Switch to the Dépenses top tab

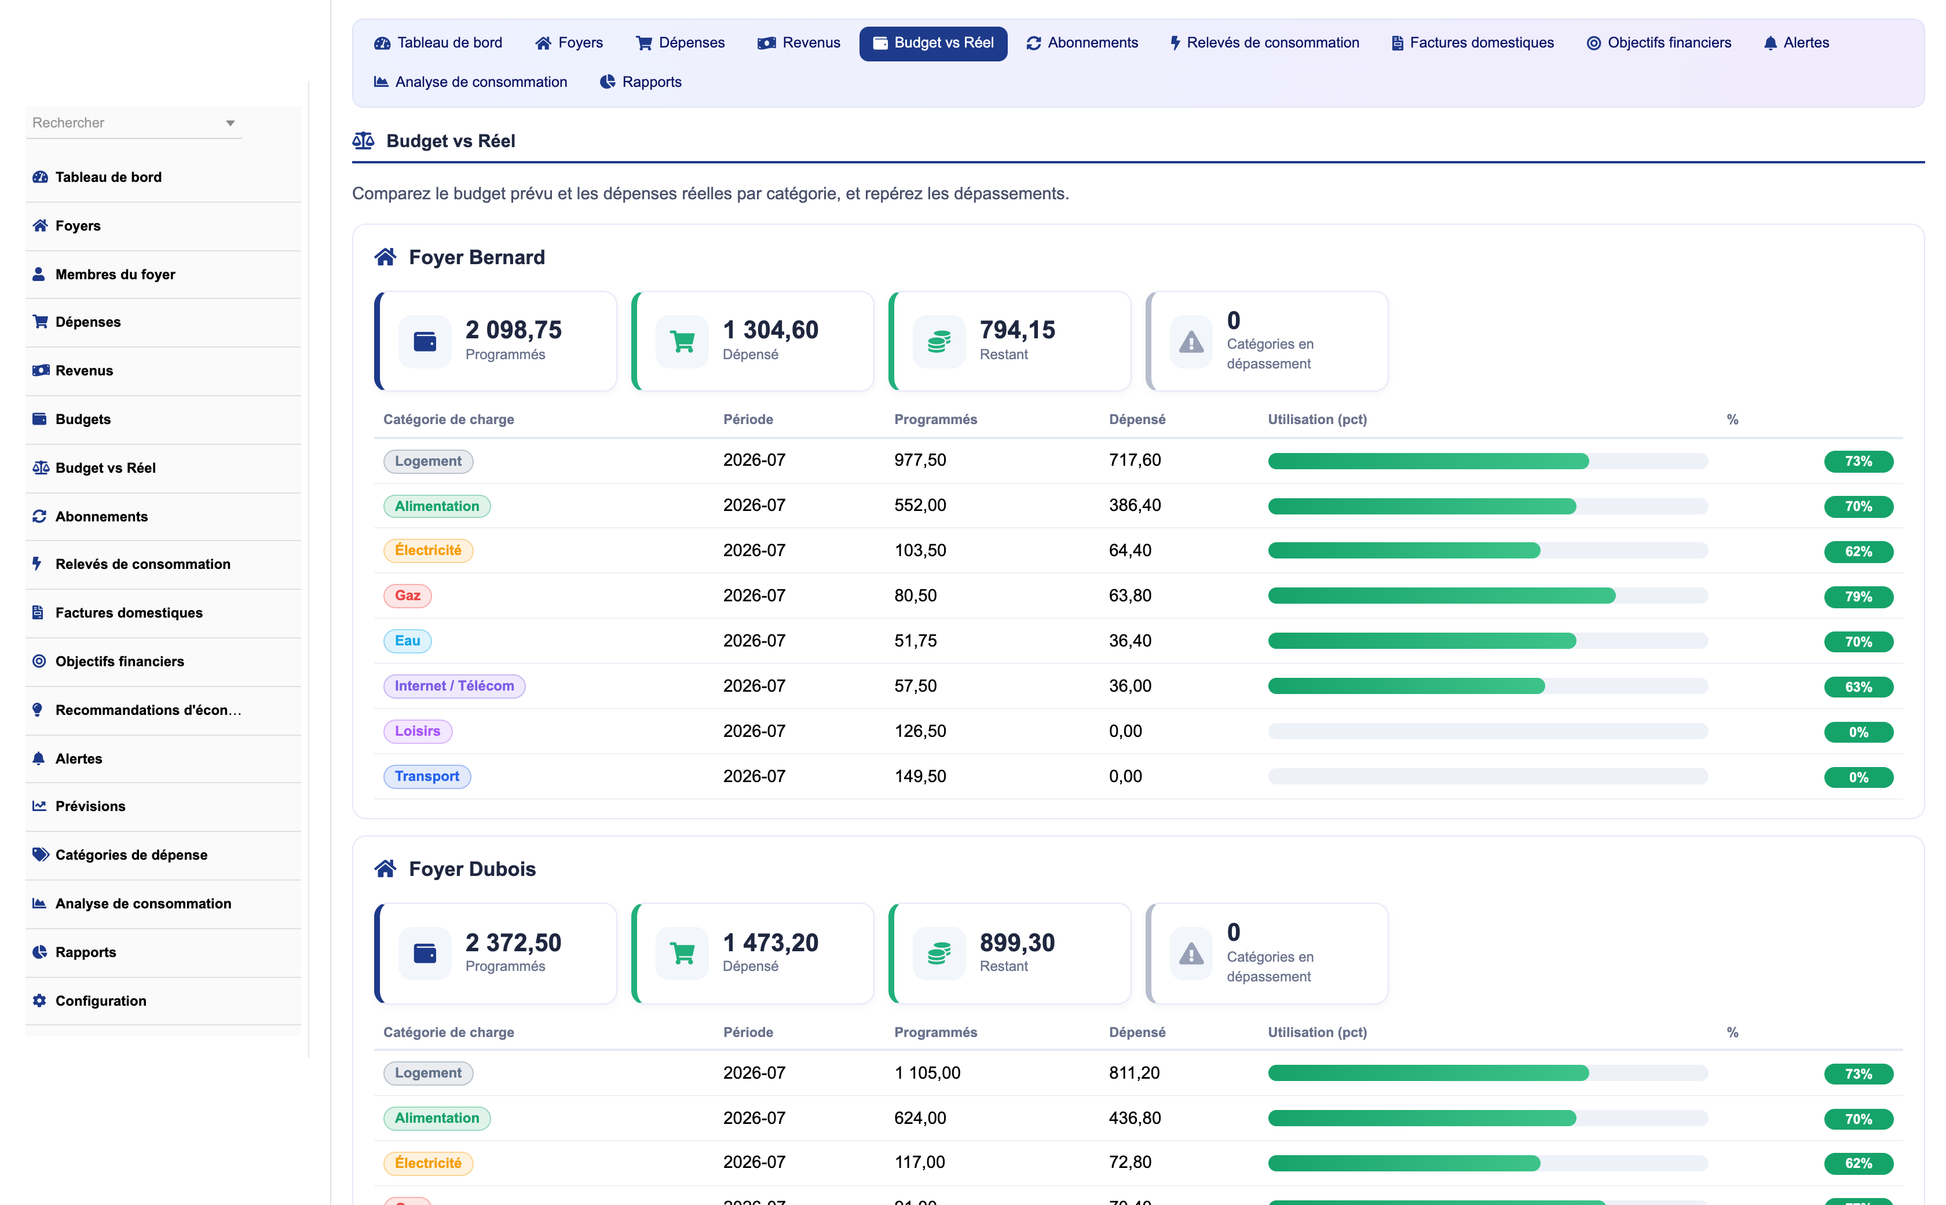(680, 43)
